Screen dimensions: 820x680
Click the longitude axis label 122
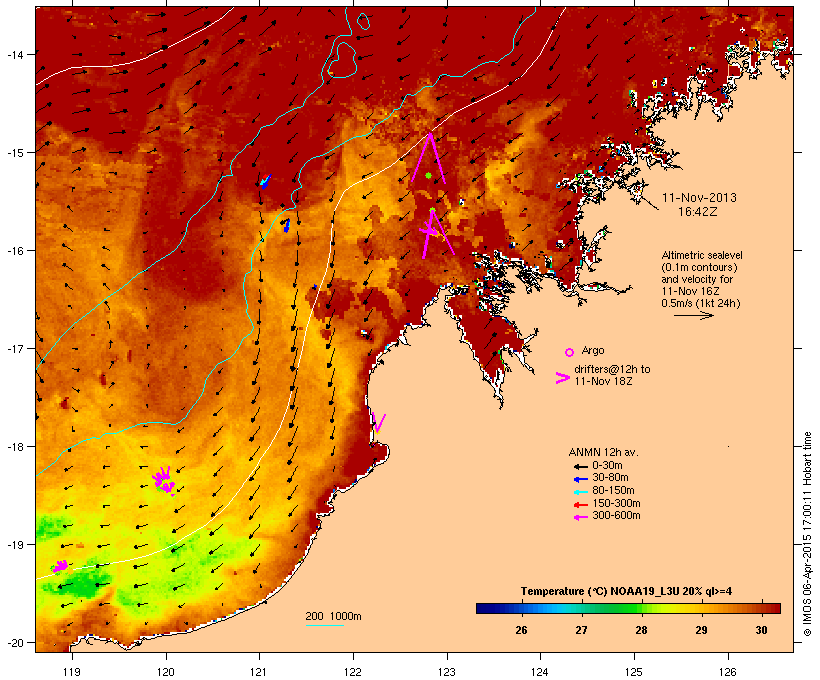coord(353,672)
